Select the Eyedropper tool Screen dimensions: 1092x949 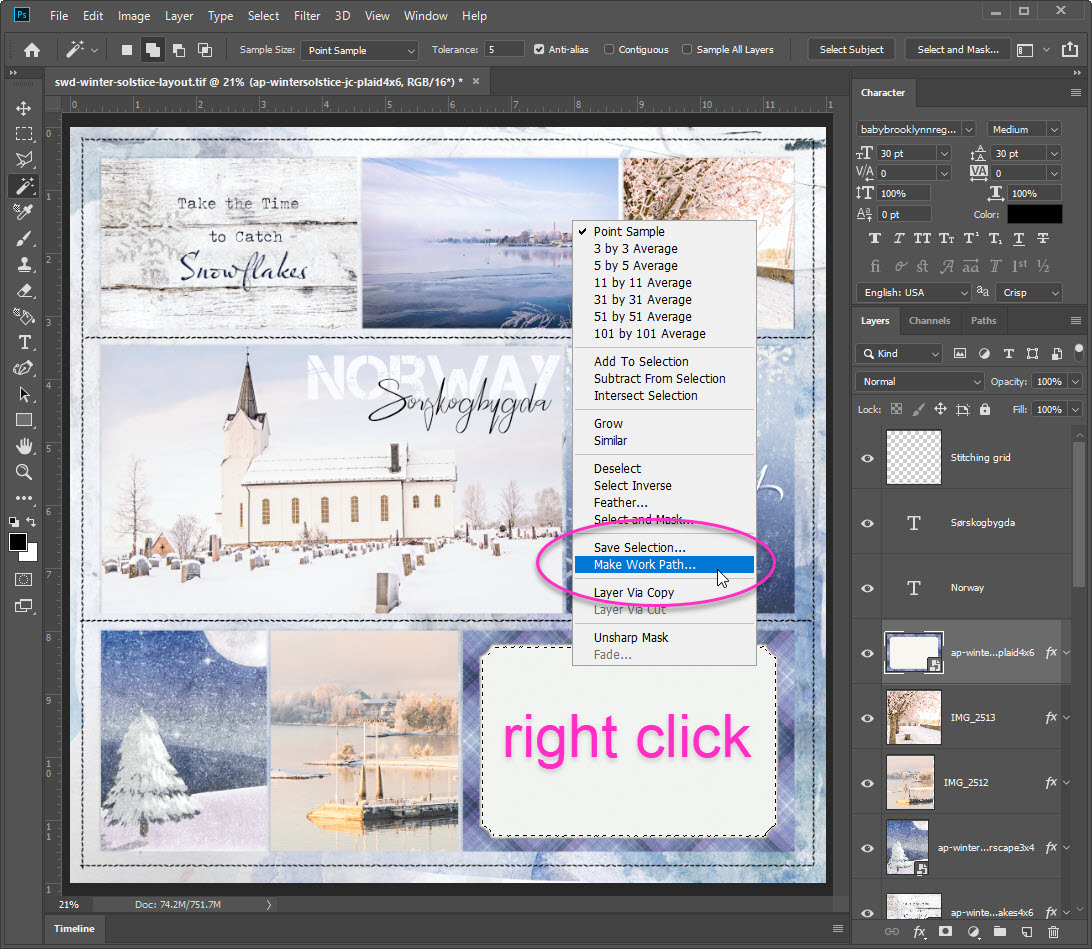[x=24, y=212]
